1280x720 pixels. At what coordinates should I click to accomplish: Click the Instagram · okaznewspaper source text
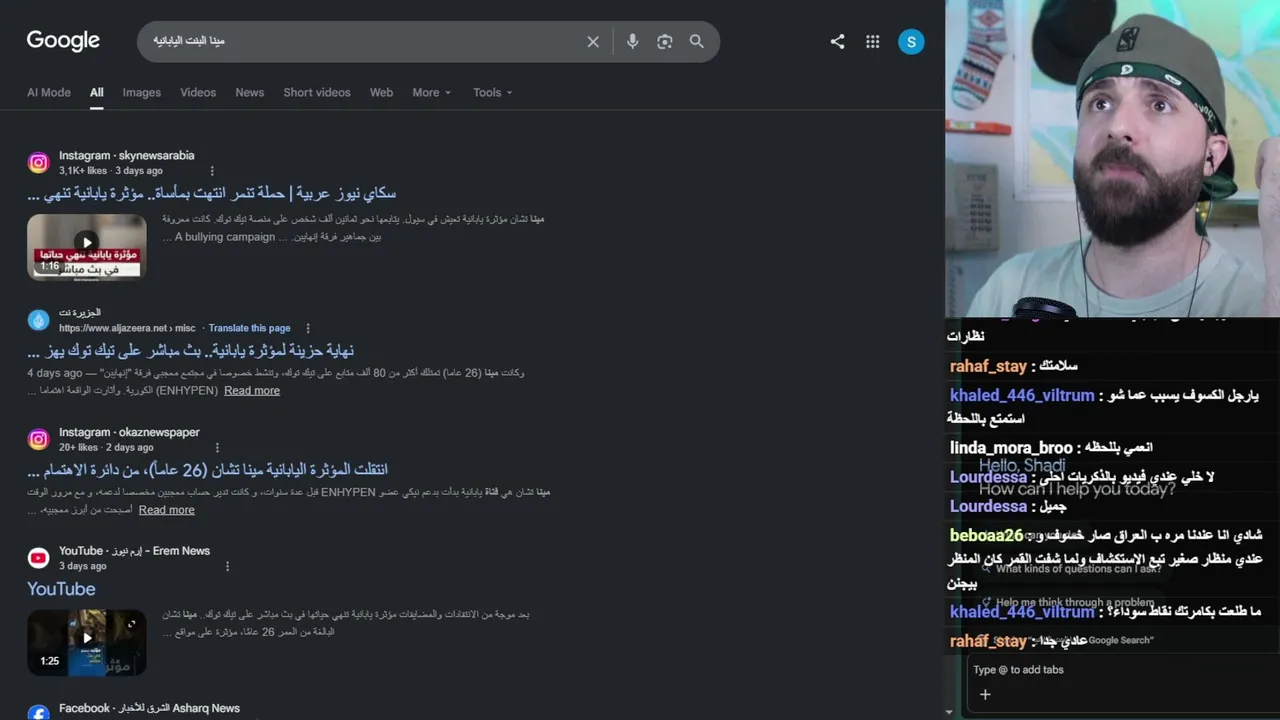point(129,433)
